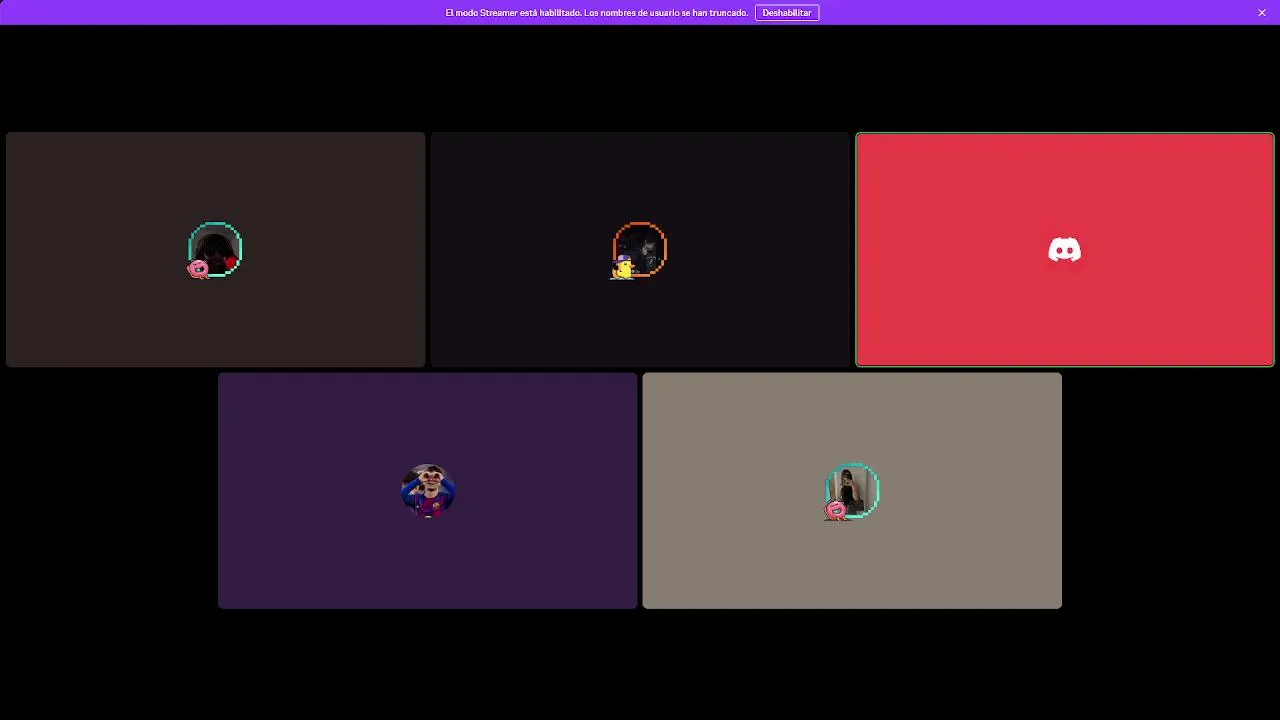Focus the red participant tile with green border
Screen dimensions: 1280x720
1065,250
